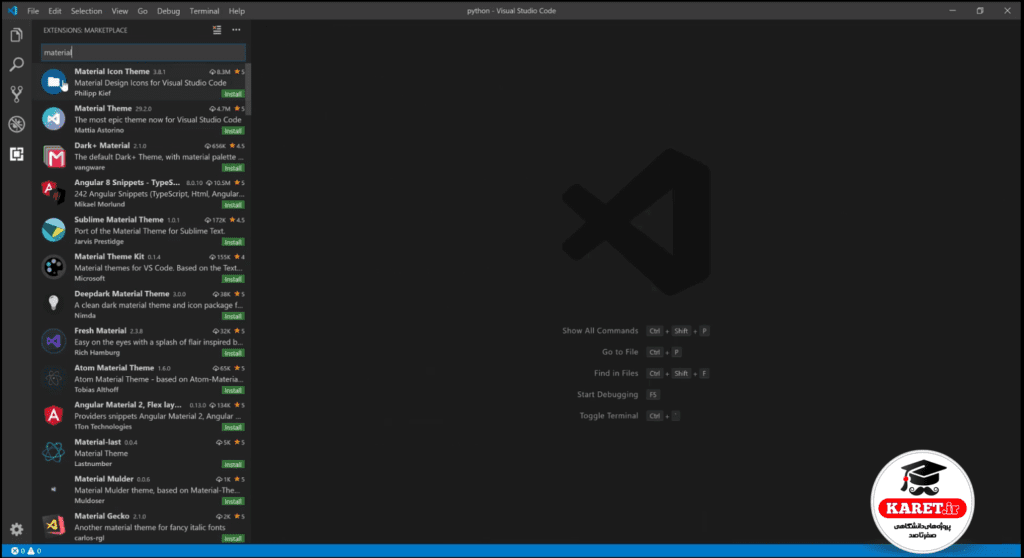Open the File menu
This screenshot has width=1024, height=558.
point(33,11)
